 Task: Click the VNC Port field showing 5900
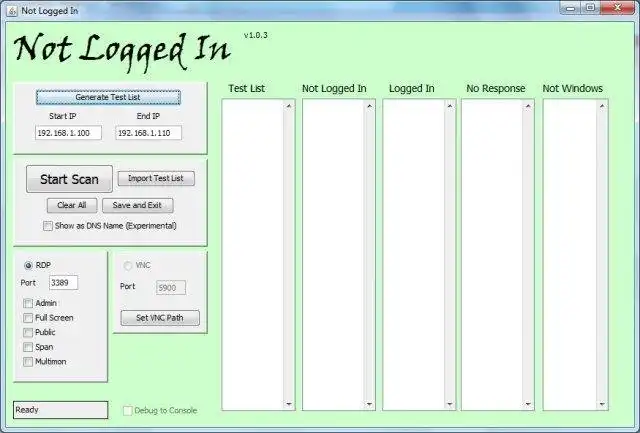171,288
